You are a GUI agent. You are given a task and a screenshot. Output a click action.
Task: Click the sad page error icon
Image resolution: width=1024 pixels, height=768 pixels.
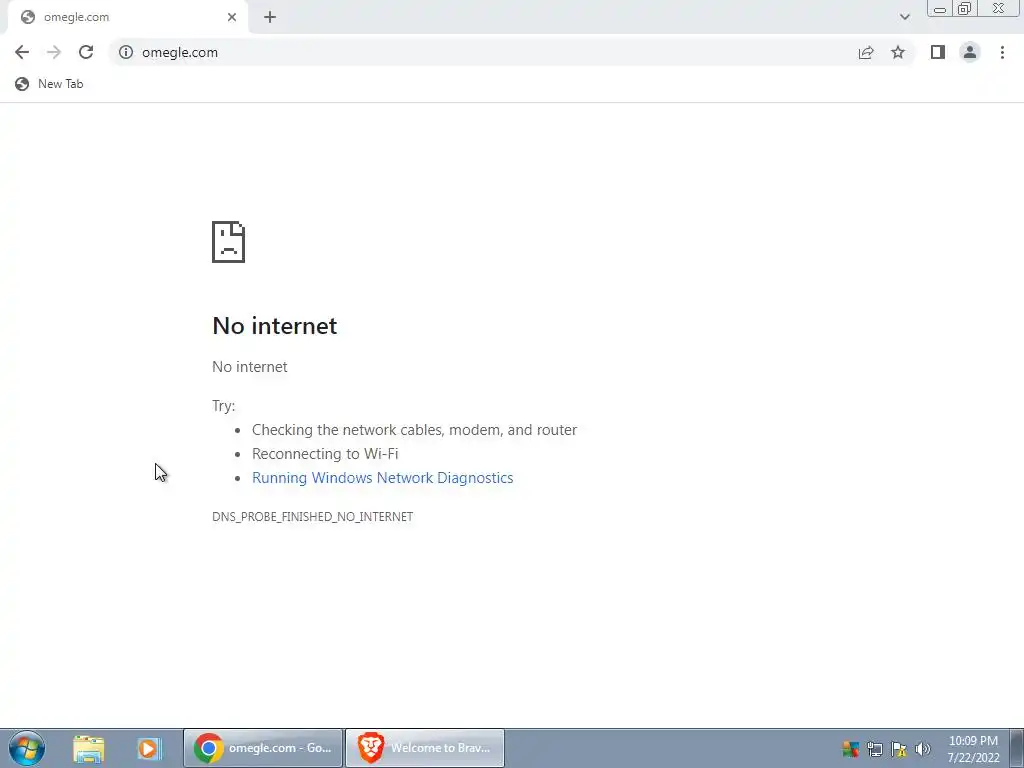pos(229,242)
